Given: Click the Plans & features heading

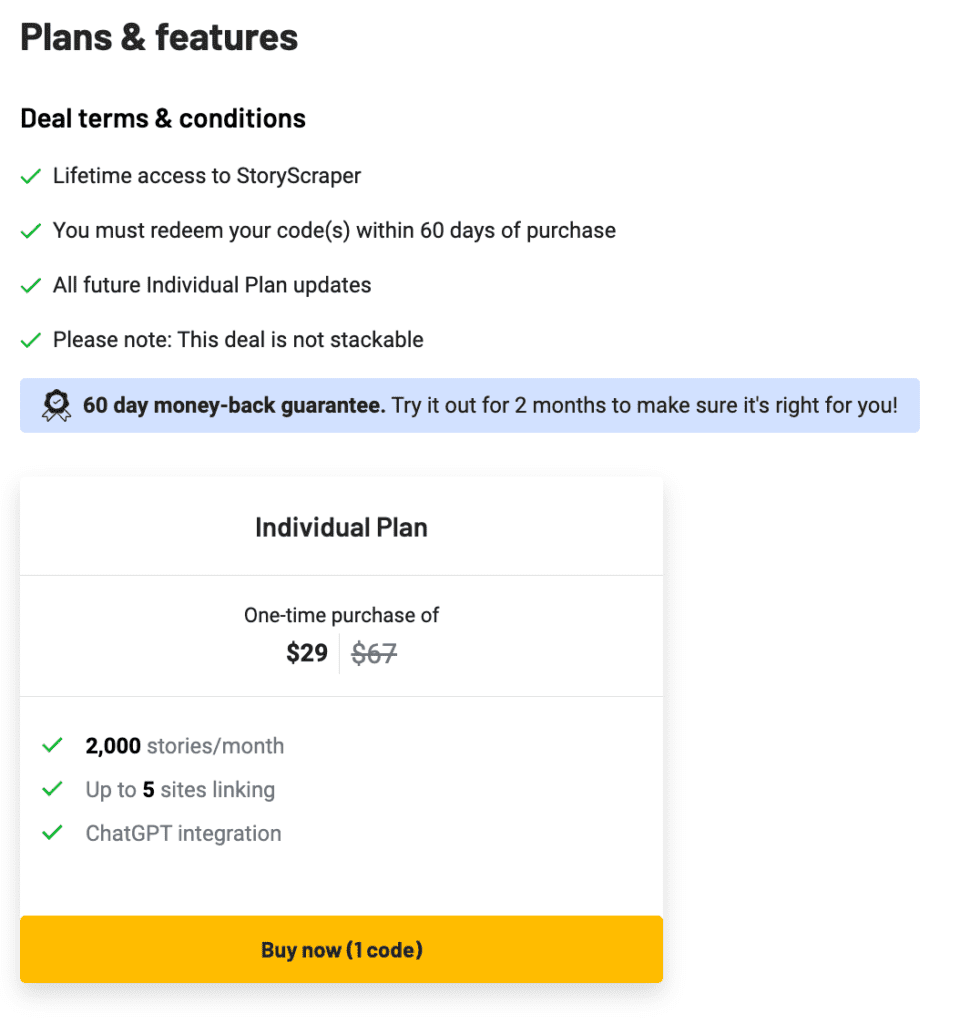Looking at the screenshot, I should [x=159, y=37].
